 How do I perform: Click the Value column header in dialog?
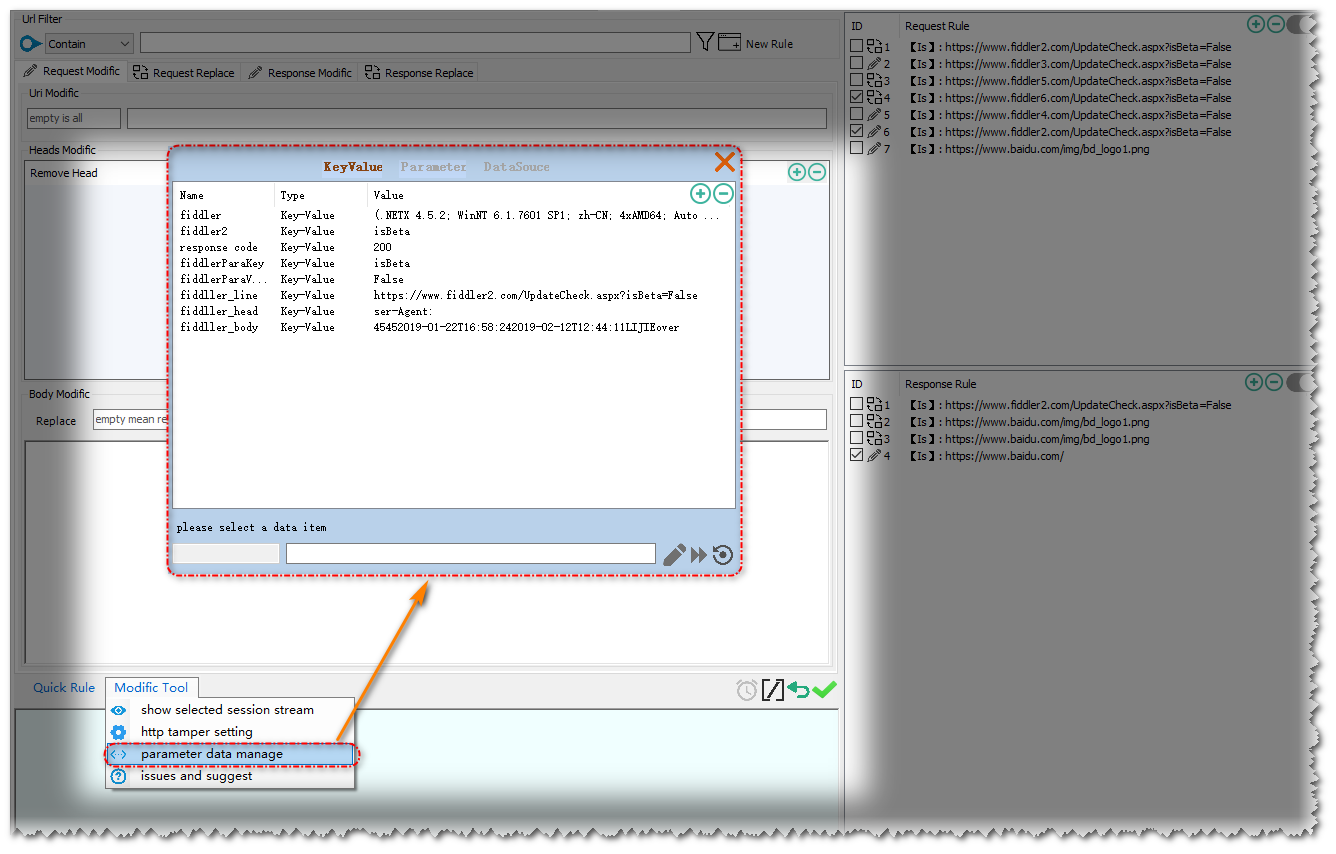[389, 196]
